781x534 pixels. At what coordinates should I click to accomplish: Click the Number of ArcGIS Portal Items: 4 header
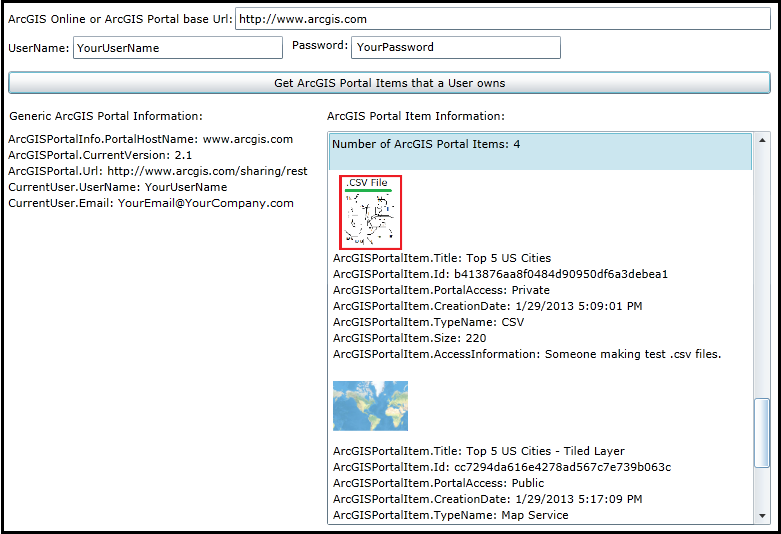click(x=540, y=151)
